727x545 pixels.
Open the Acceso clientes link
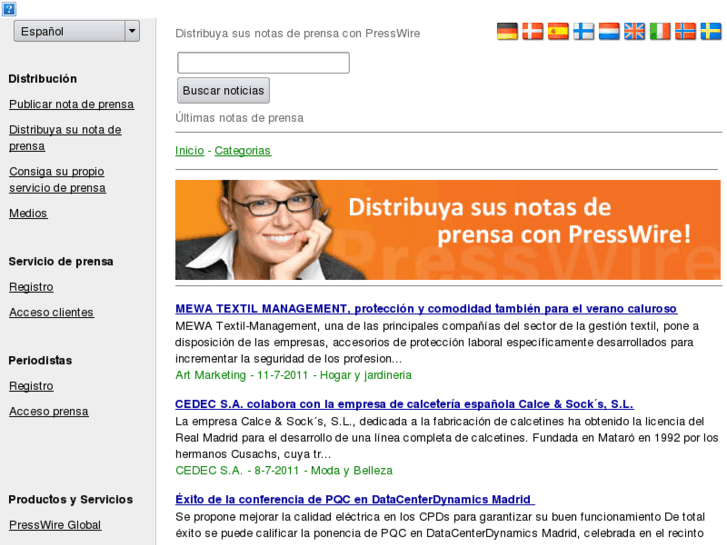tap(51, 313)
